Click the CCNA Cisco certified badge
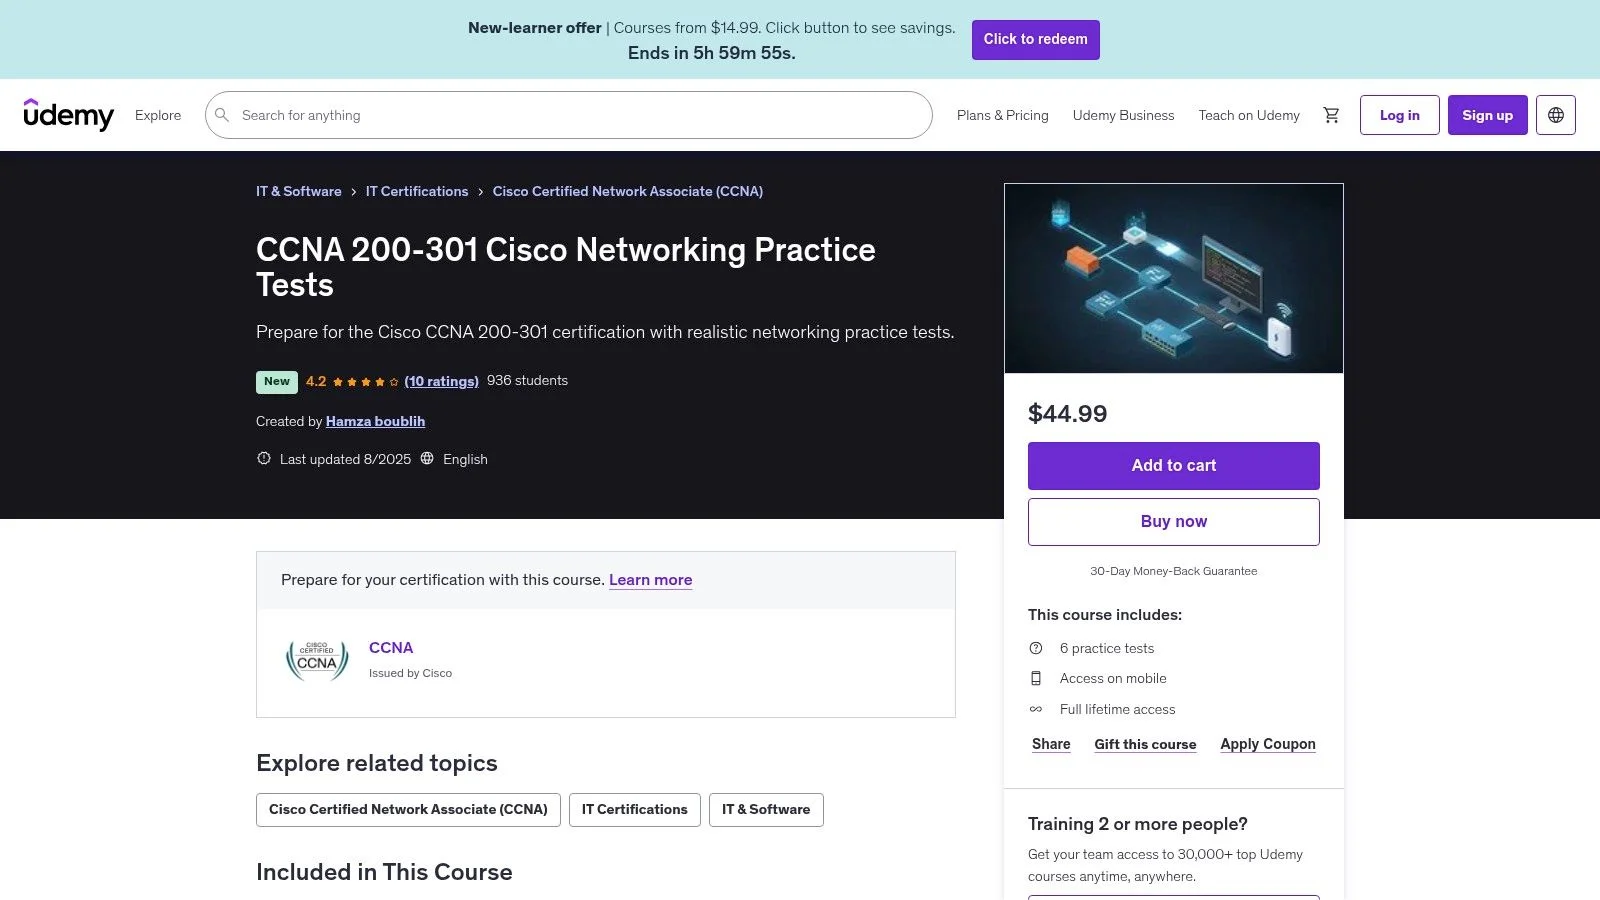The image size is (1600, 900). point(317,661)
